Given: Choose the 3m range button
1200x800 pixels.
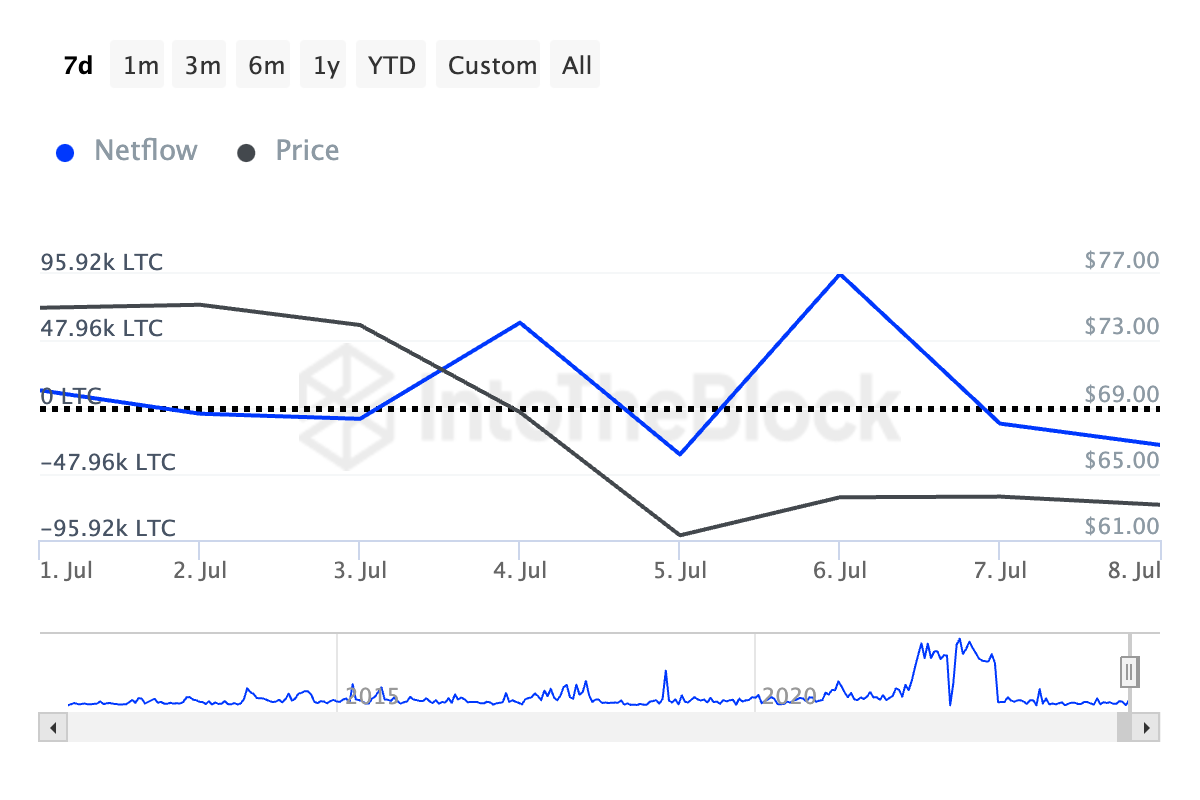Looking at the screenshot, I should pyautogui.click(x=203, y=66).
